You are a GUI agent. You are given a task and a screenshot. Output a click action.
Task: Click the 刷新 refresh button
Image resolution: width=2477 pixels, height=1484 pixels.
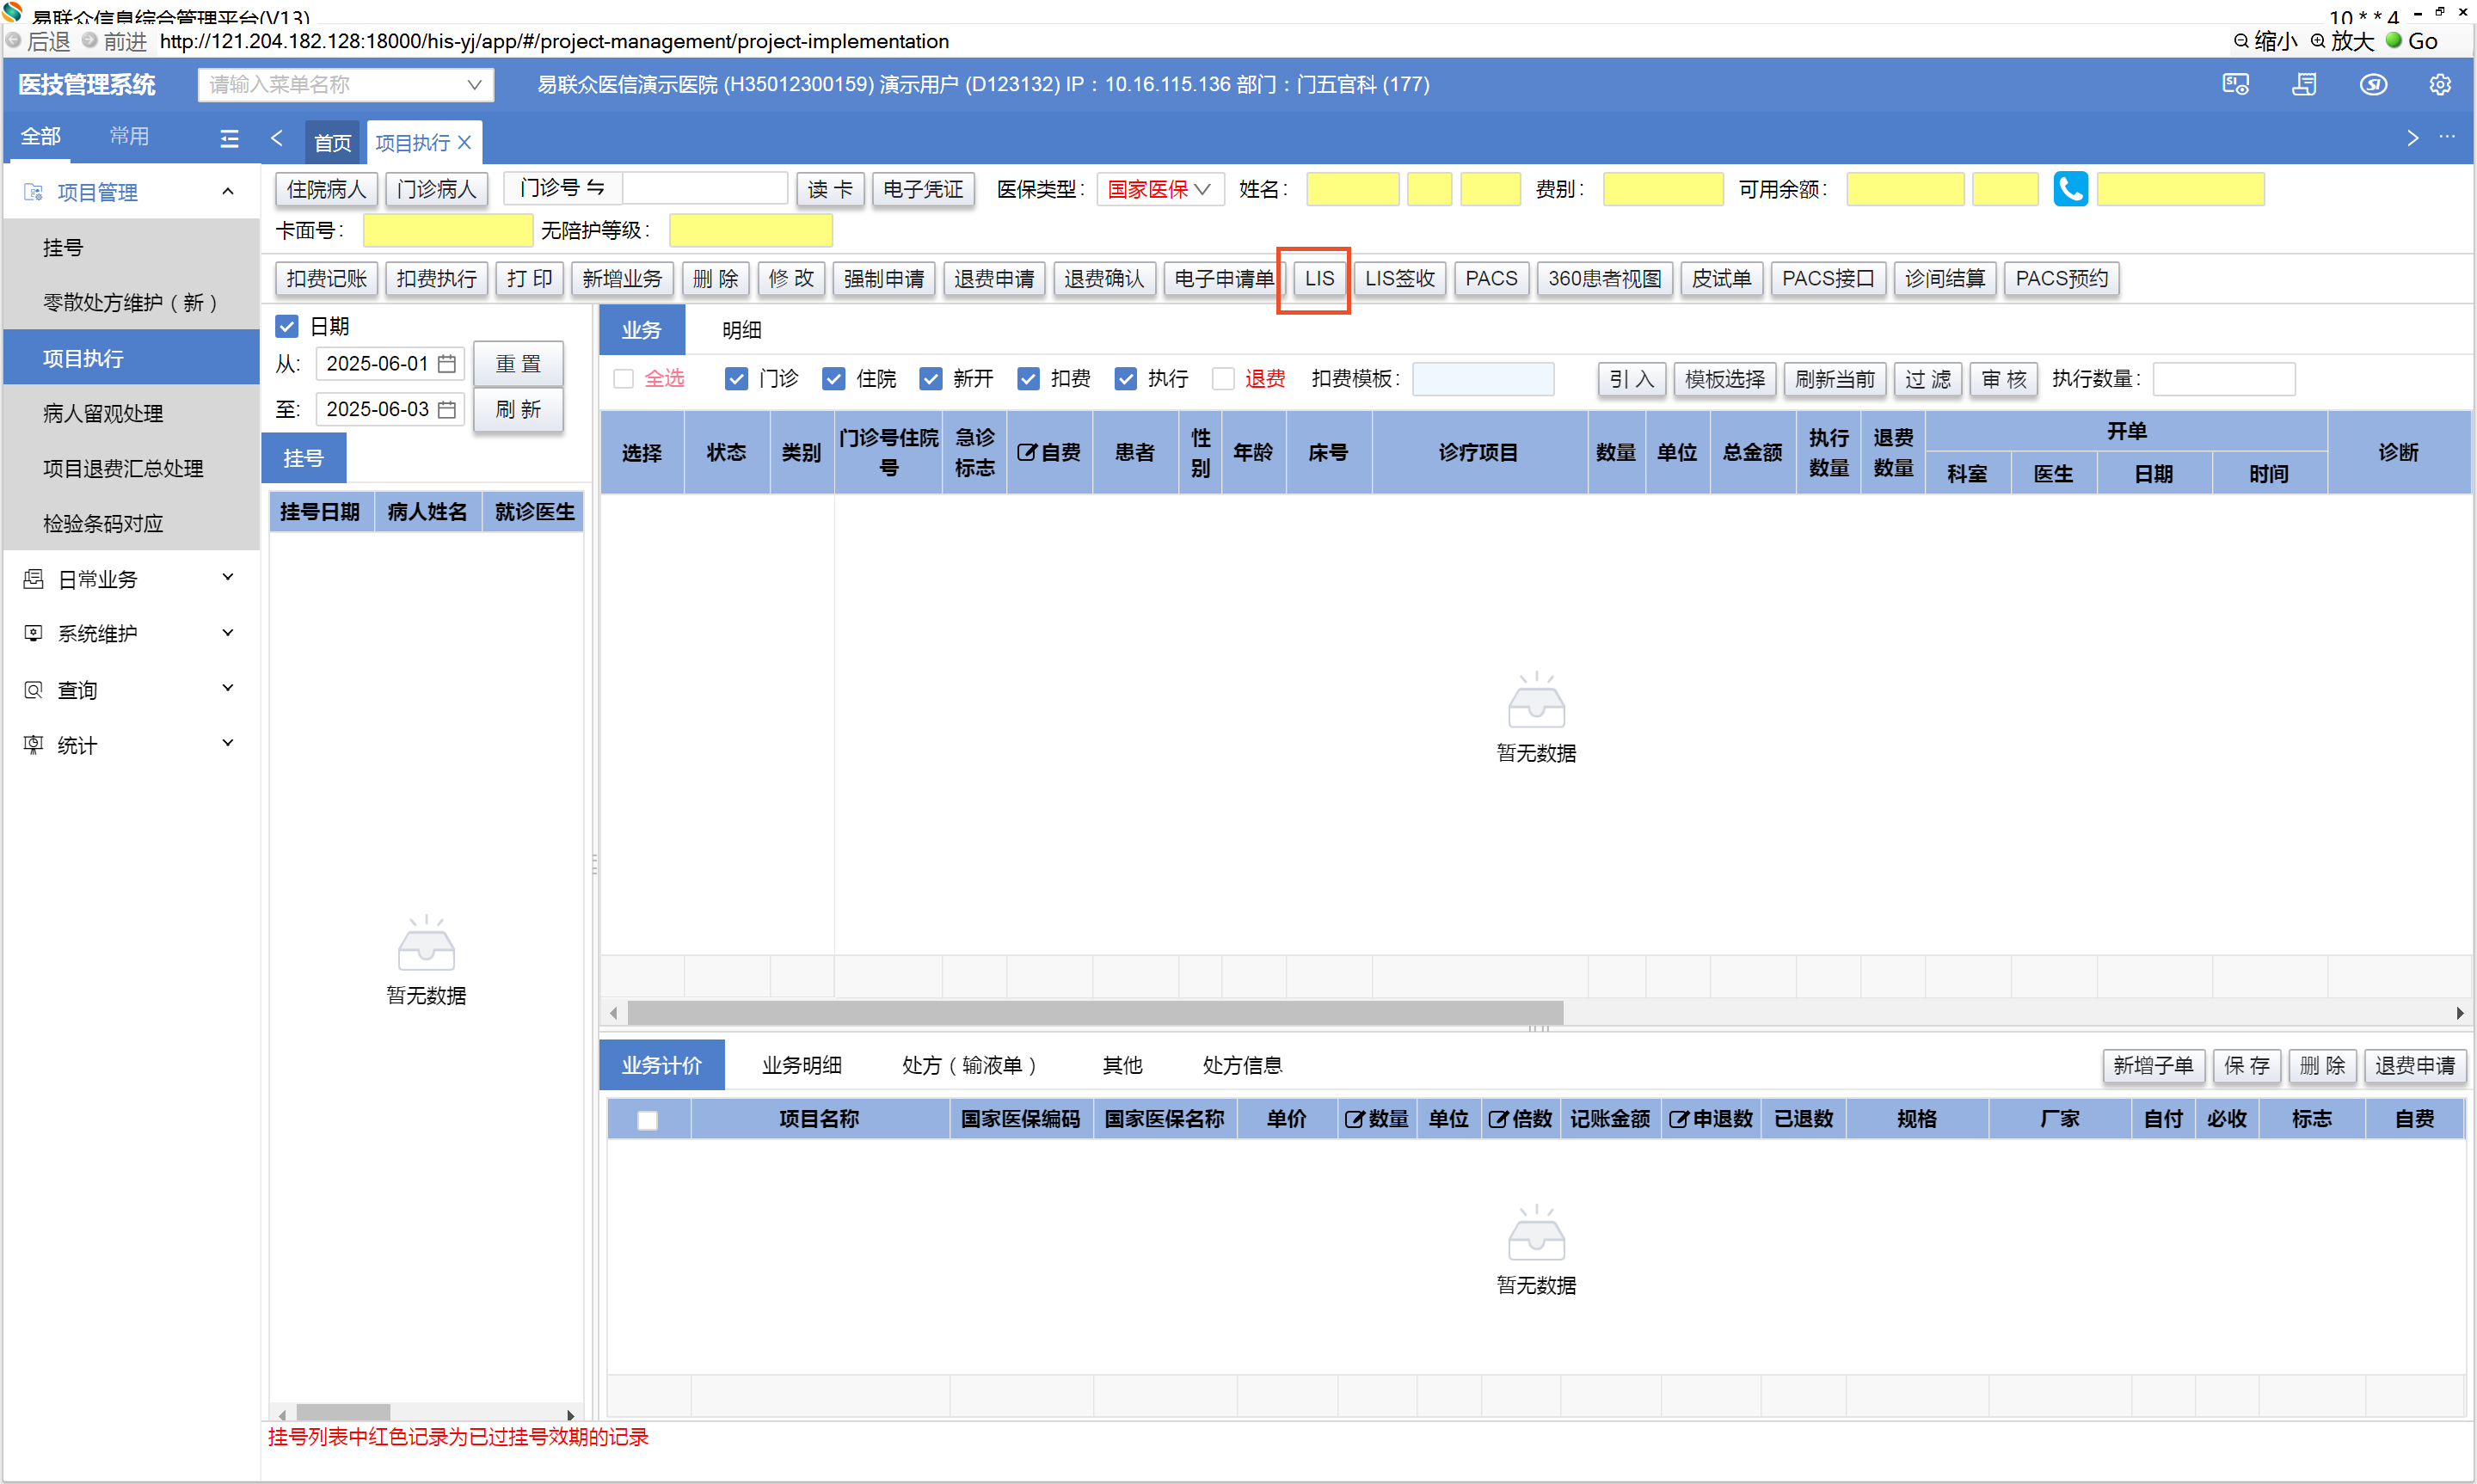pos(518,409)
